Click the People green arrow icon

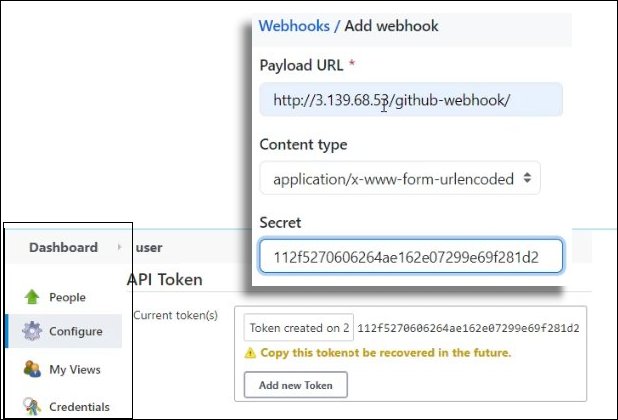[31, 297]
